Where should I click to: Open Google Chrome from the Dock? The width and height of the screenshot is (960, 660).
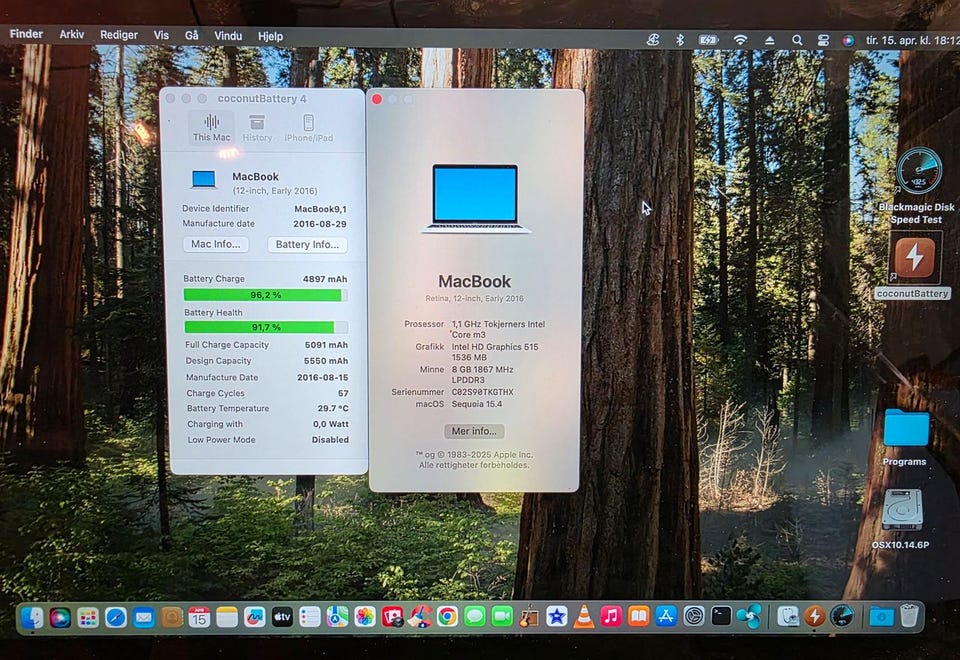pyautogui.click(x=447, y=617)
